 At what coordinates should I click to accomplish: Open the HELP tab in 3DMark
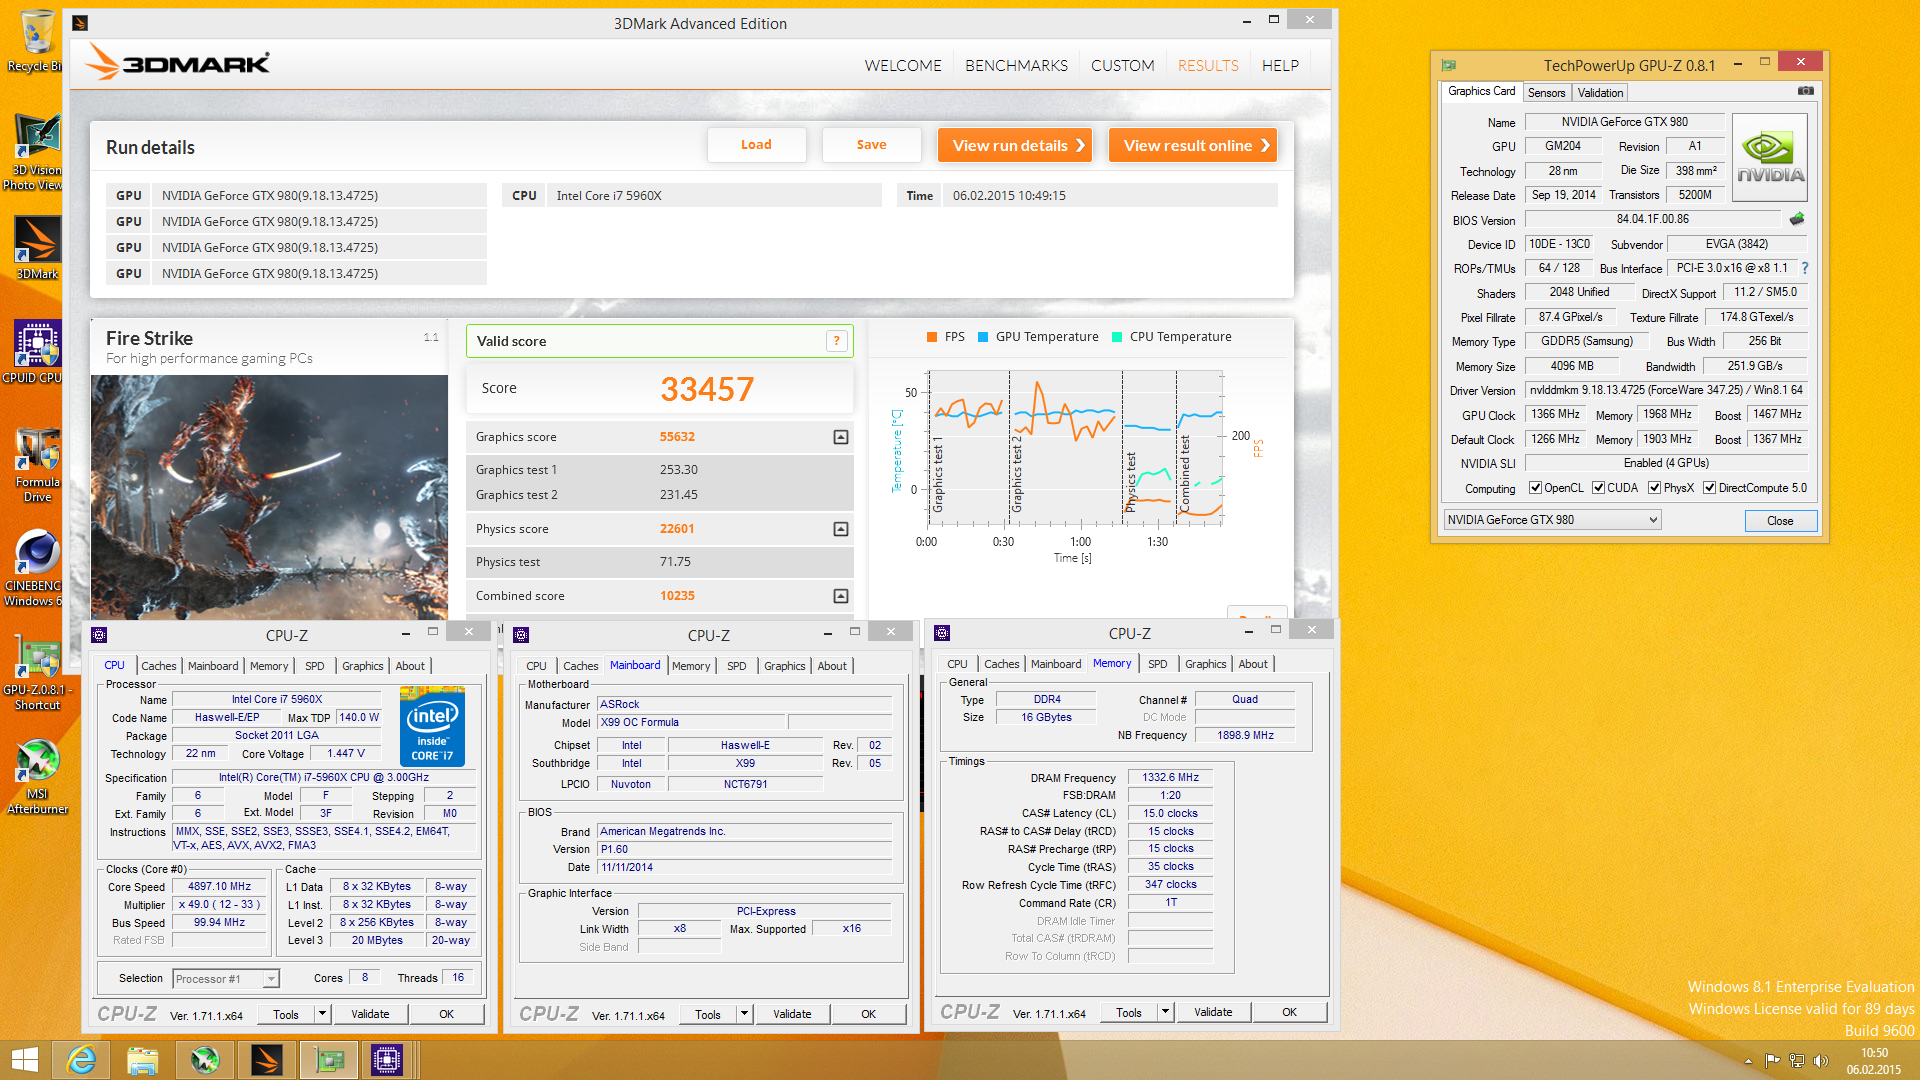tap(1280, 65)
